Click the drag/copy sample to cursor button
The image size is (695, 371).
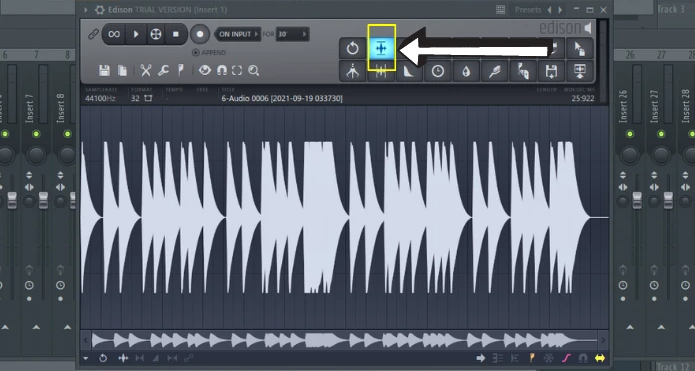pos(580,48)
